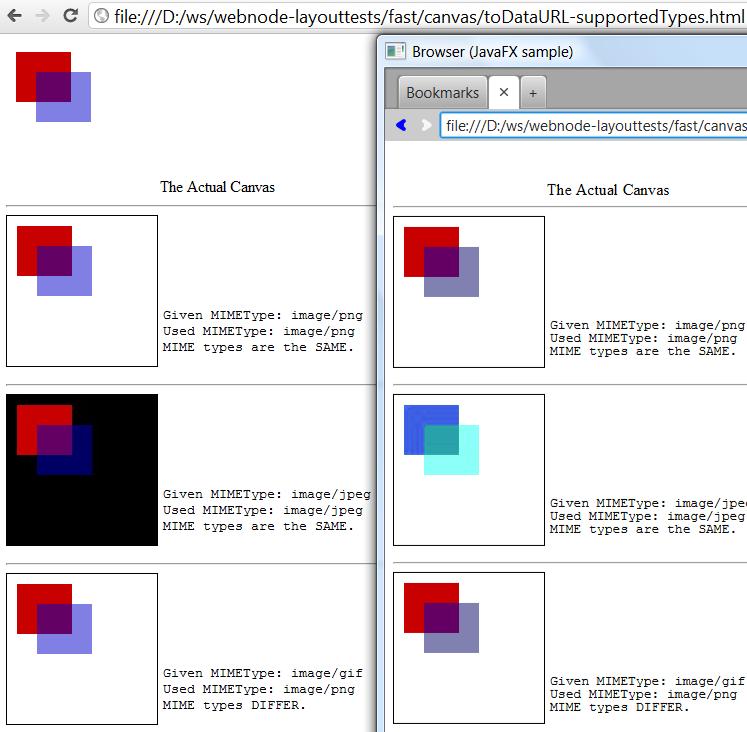
Task: Close the active JavaFX browser tab
Action: coord(504,92)
